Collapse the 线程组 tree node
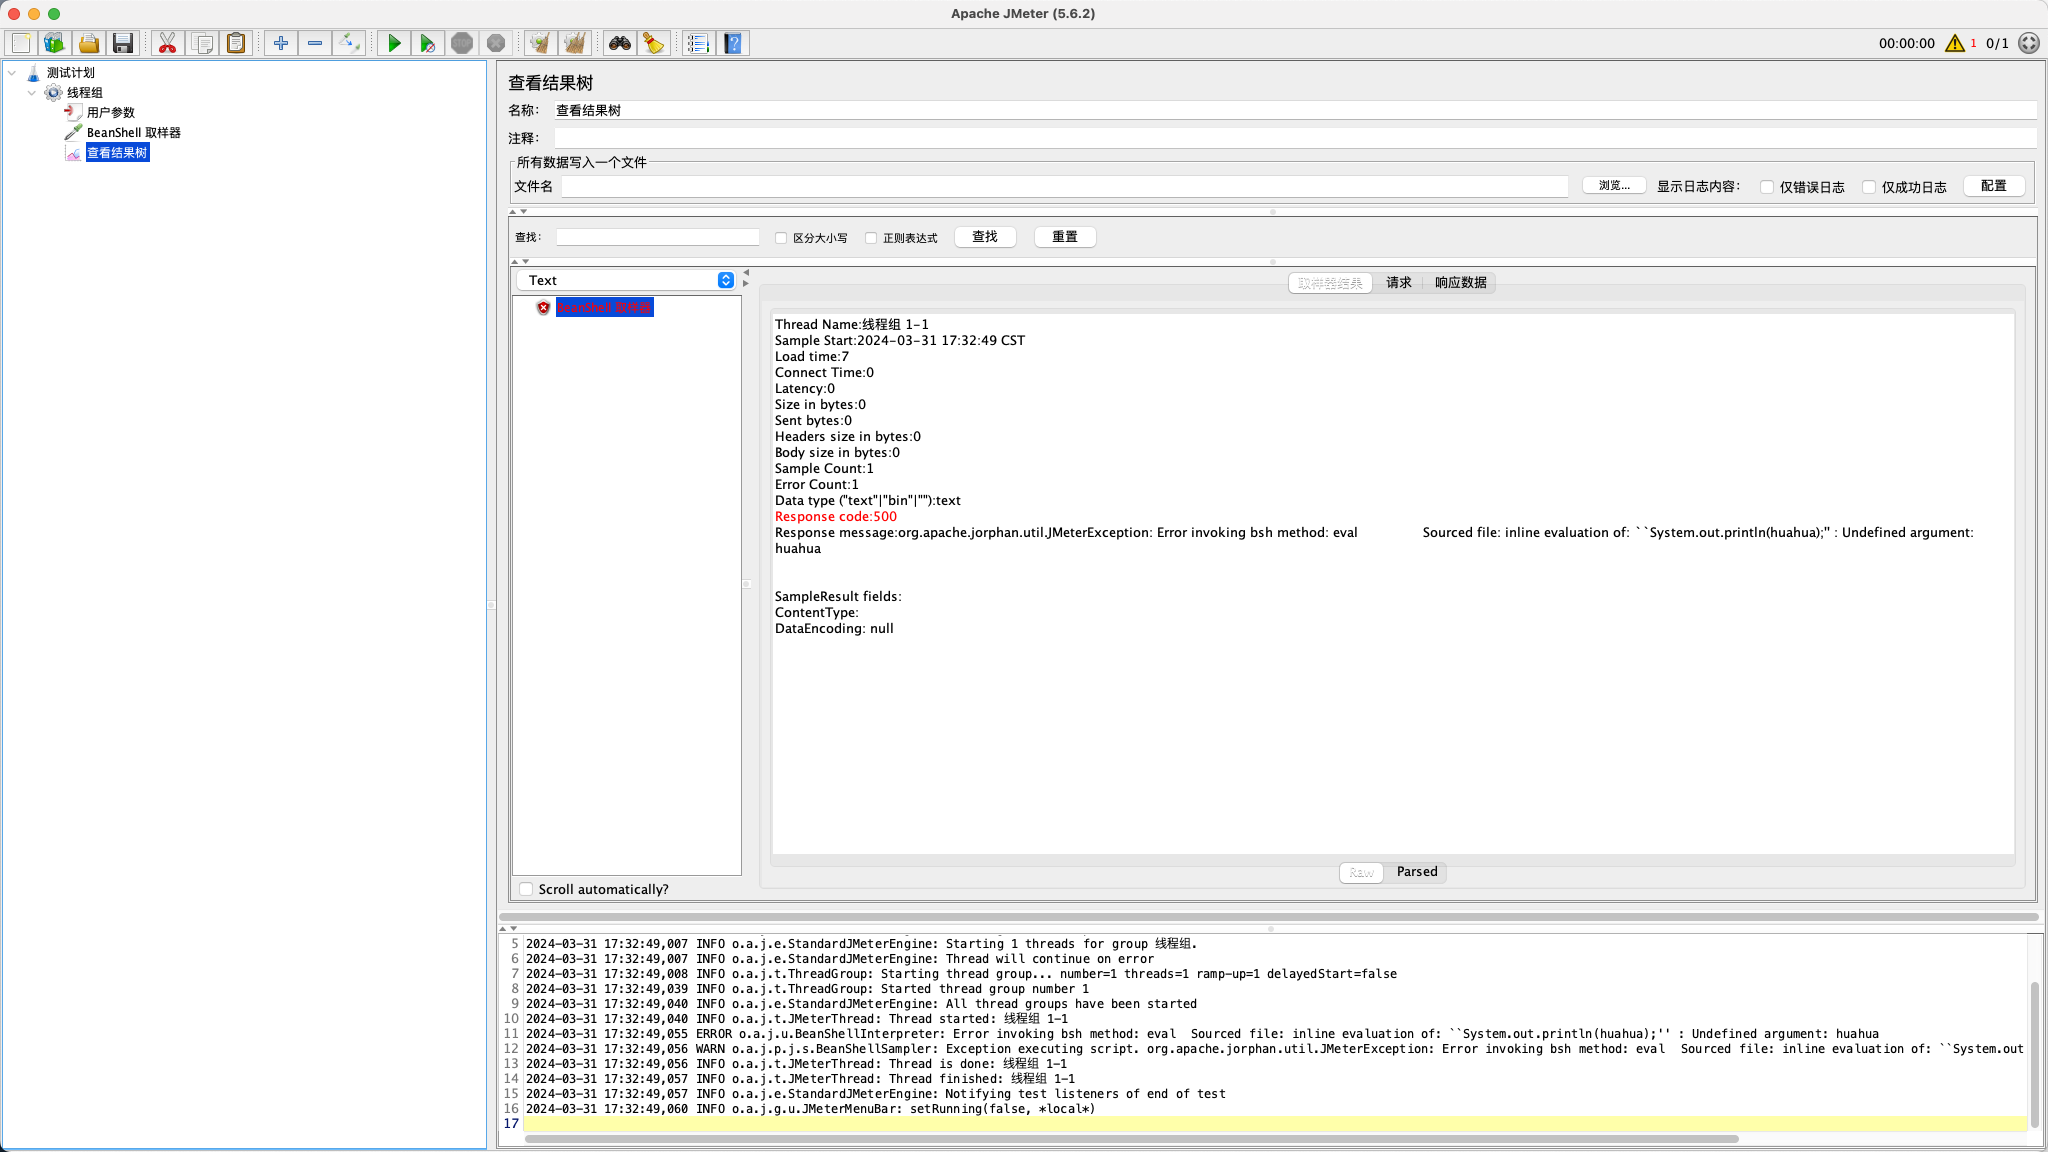 (x=32, y=92)
